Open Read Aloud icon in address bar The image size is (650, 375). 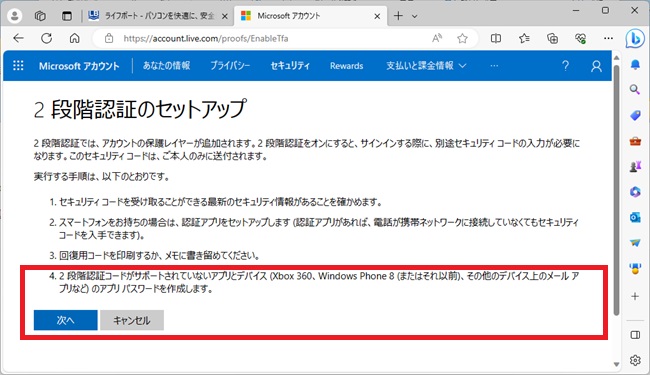tap(437, 39)
